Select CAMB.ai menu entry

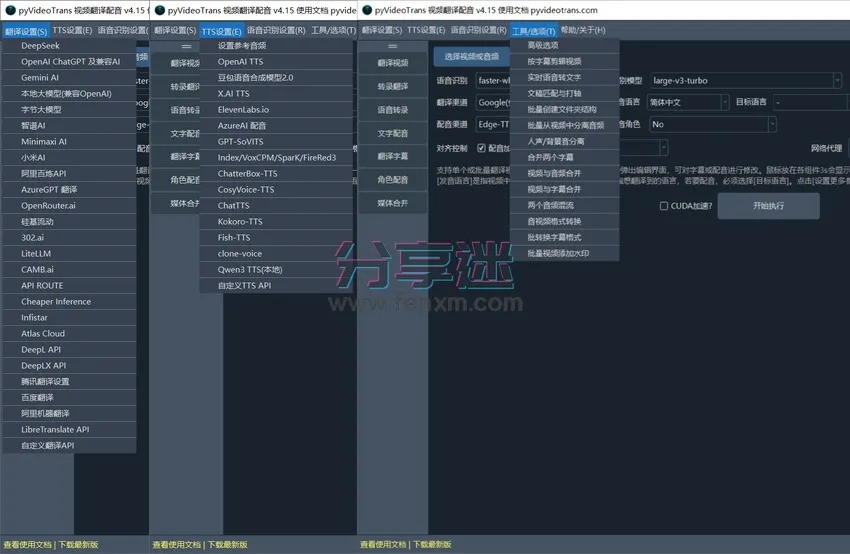(69, 270)
